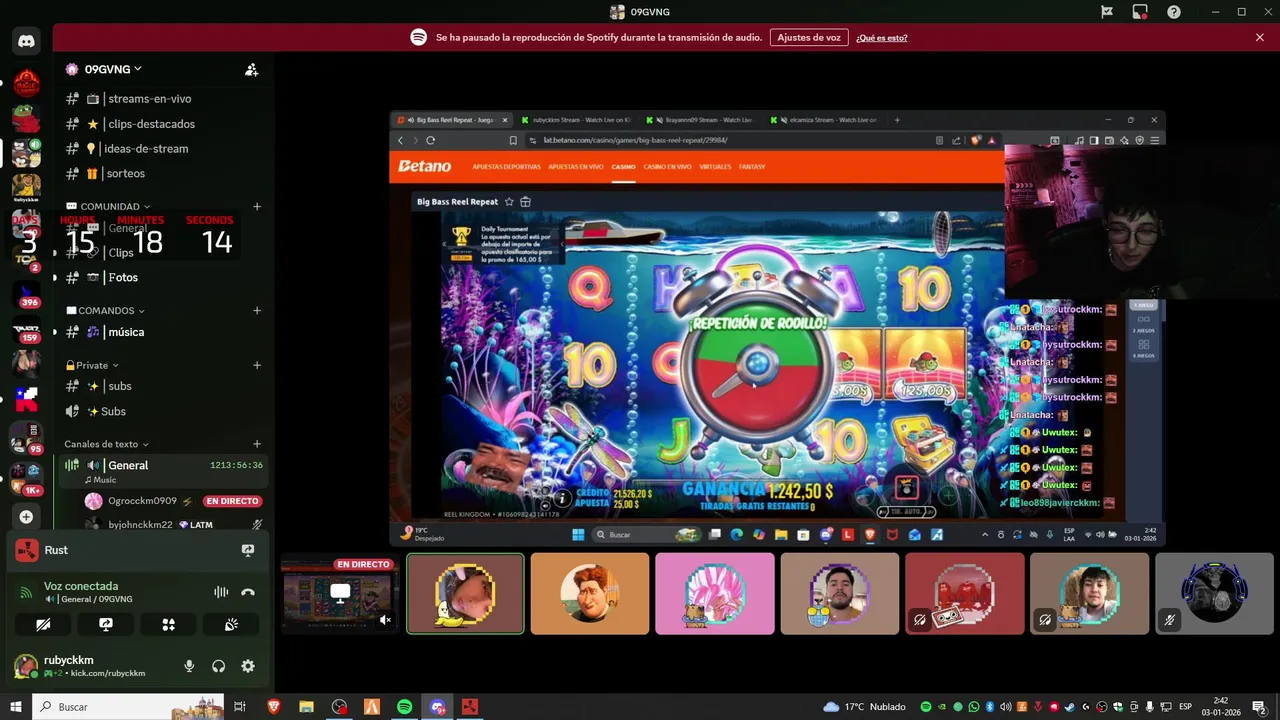Open the Windows Start menu

(x=16, y=707)
